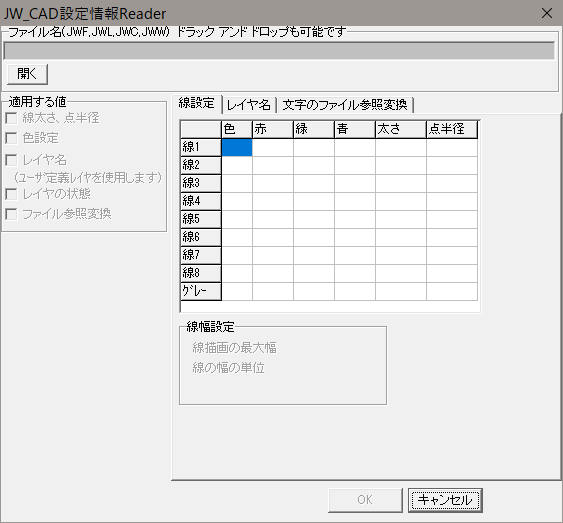This screenshot has width=563, height=523.
Task: Click the file name input field
Action: click(279, 51)
